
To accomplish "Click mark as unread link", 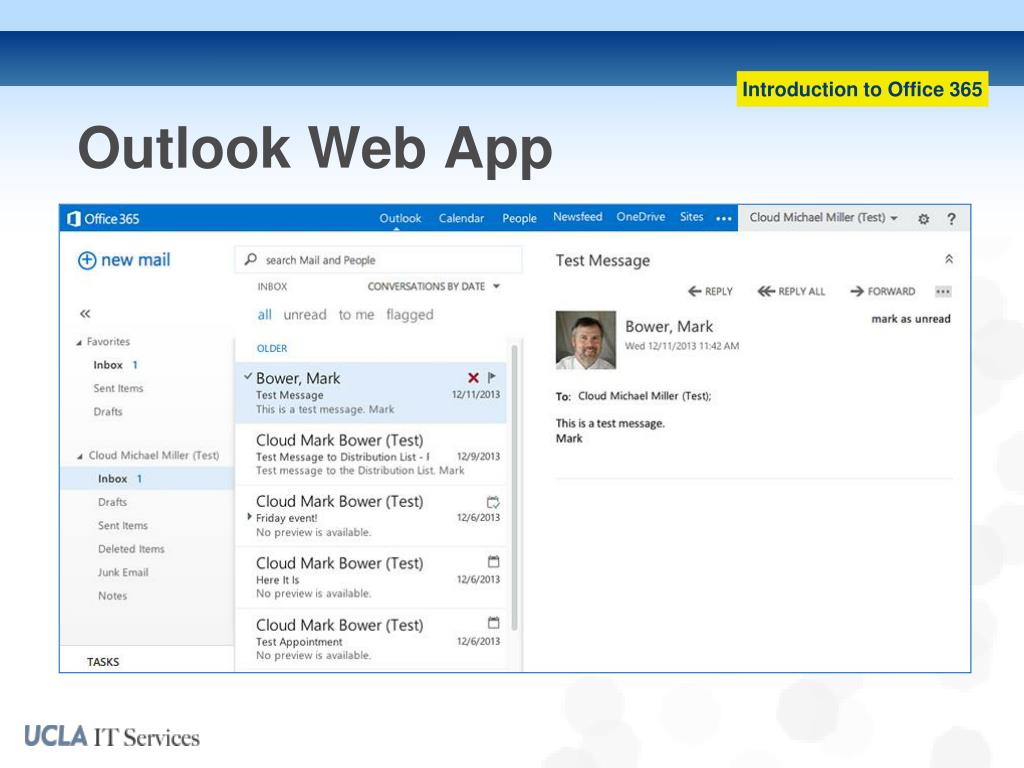I will pos(911,319).
